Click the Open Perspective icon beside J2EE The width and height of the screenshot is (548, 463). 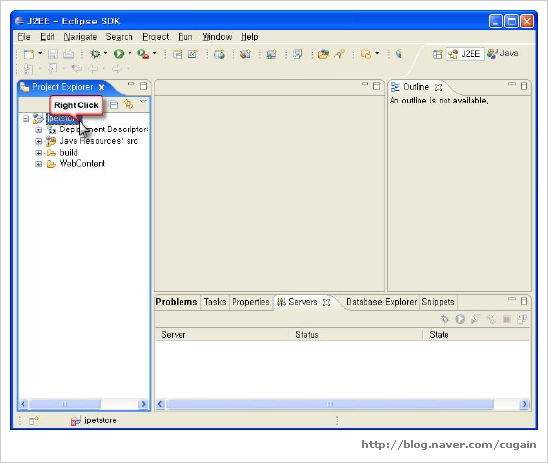[x=438, y=54]
